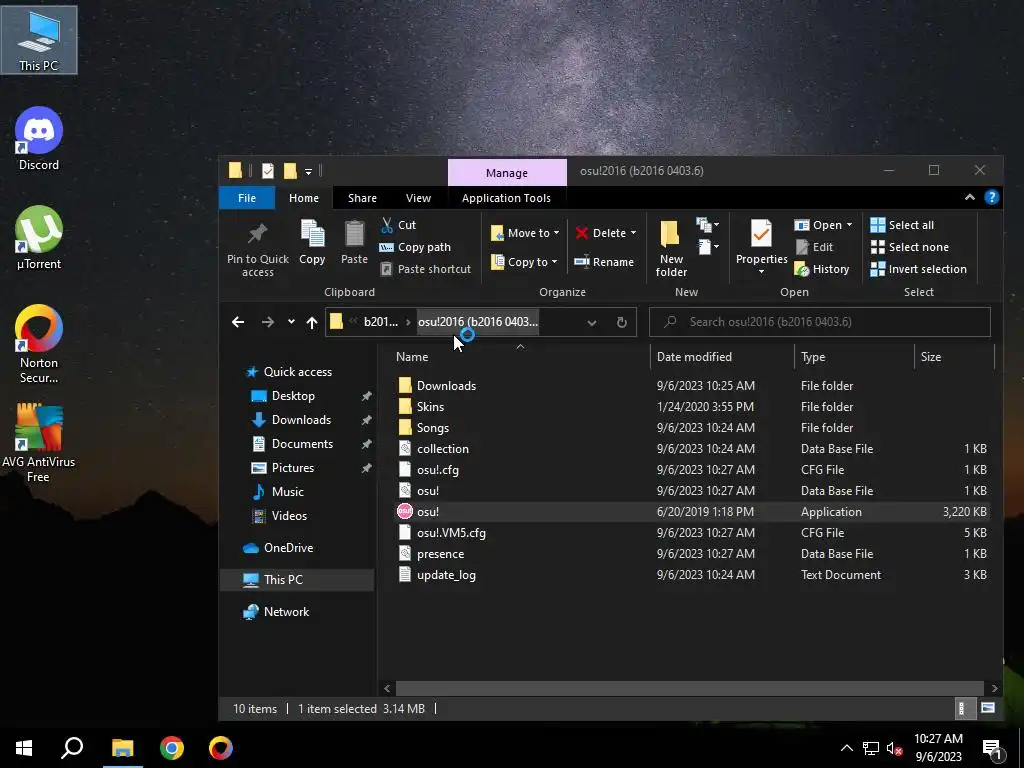Open the Move to dropdown
Screen dimensions: 1024x768
525,233
